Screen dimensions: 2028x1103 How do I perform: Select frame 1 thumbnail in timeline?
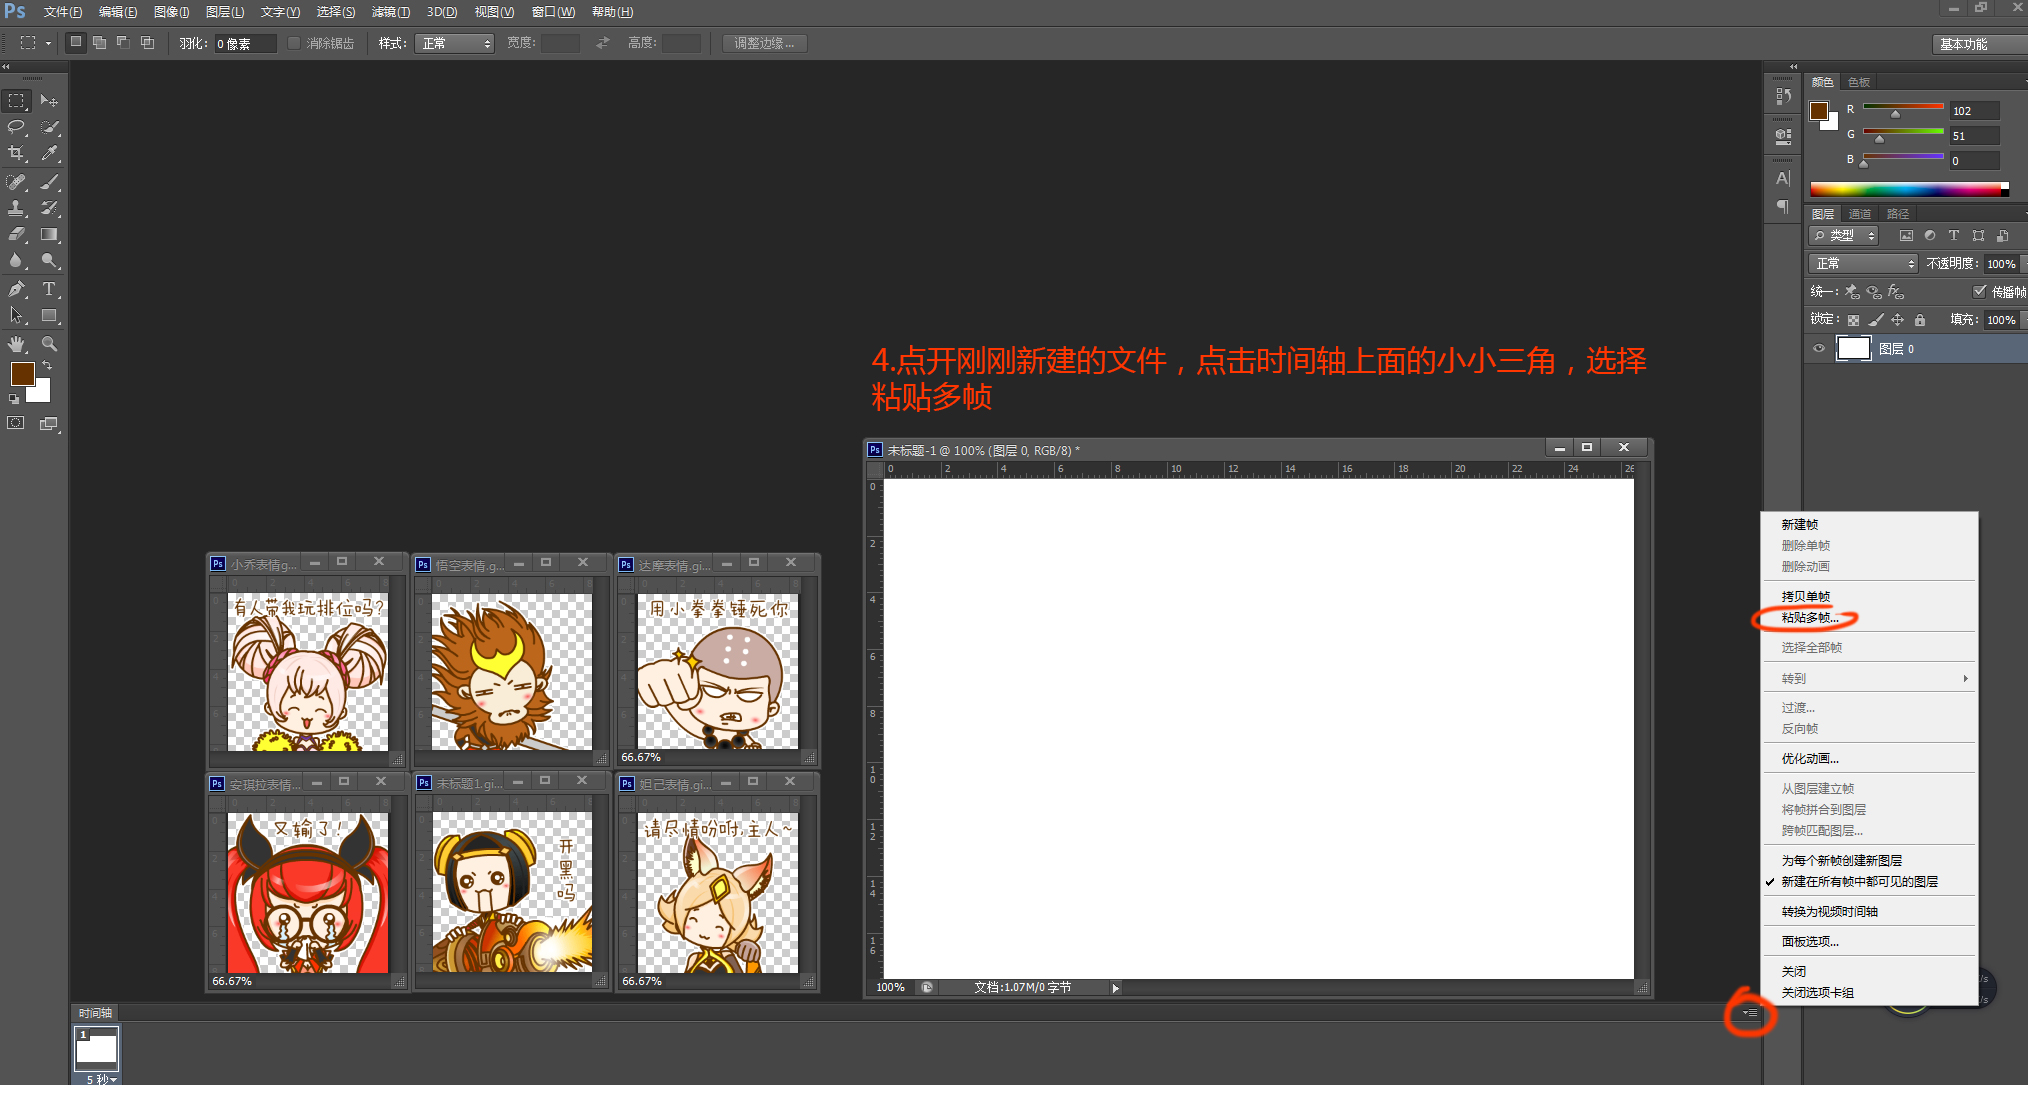[97, 1048]
